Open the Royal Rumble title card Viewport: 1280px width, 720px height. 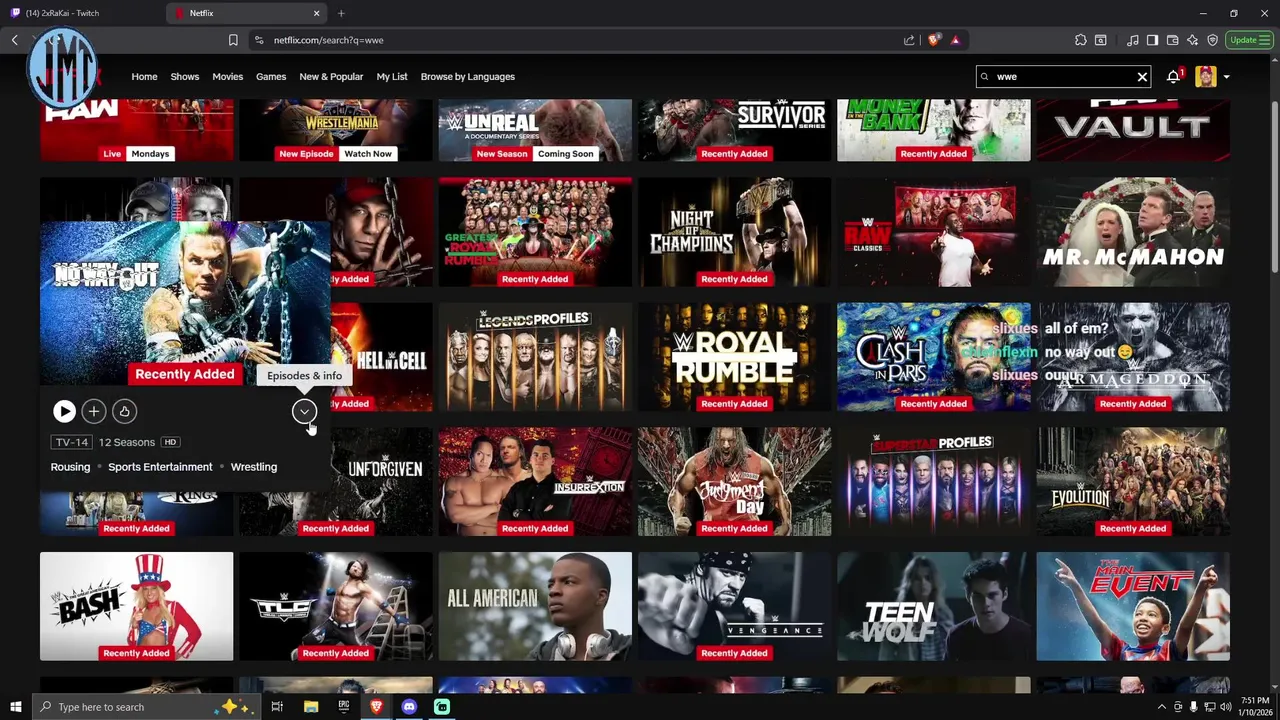coord(734,357)
